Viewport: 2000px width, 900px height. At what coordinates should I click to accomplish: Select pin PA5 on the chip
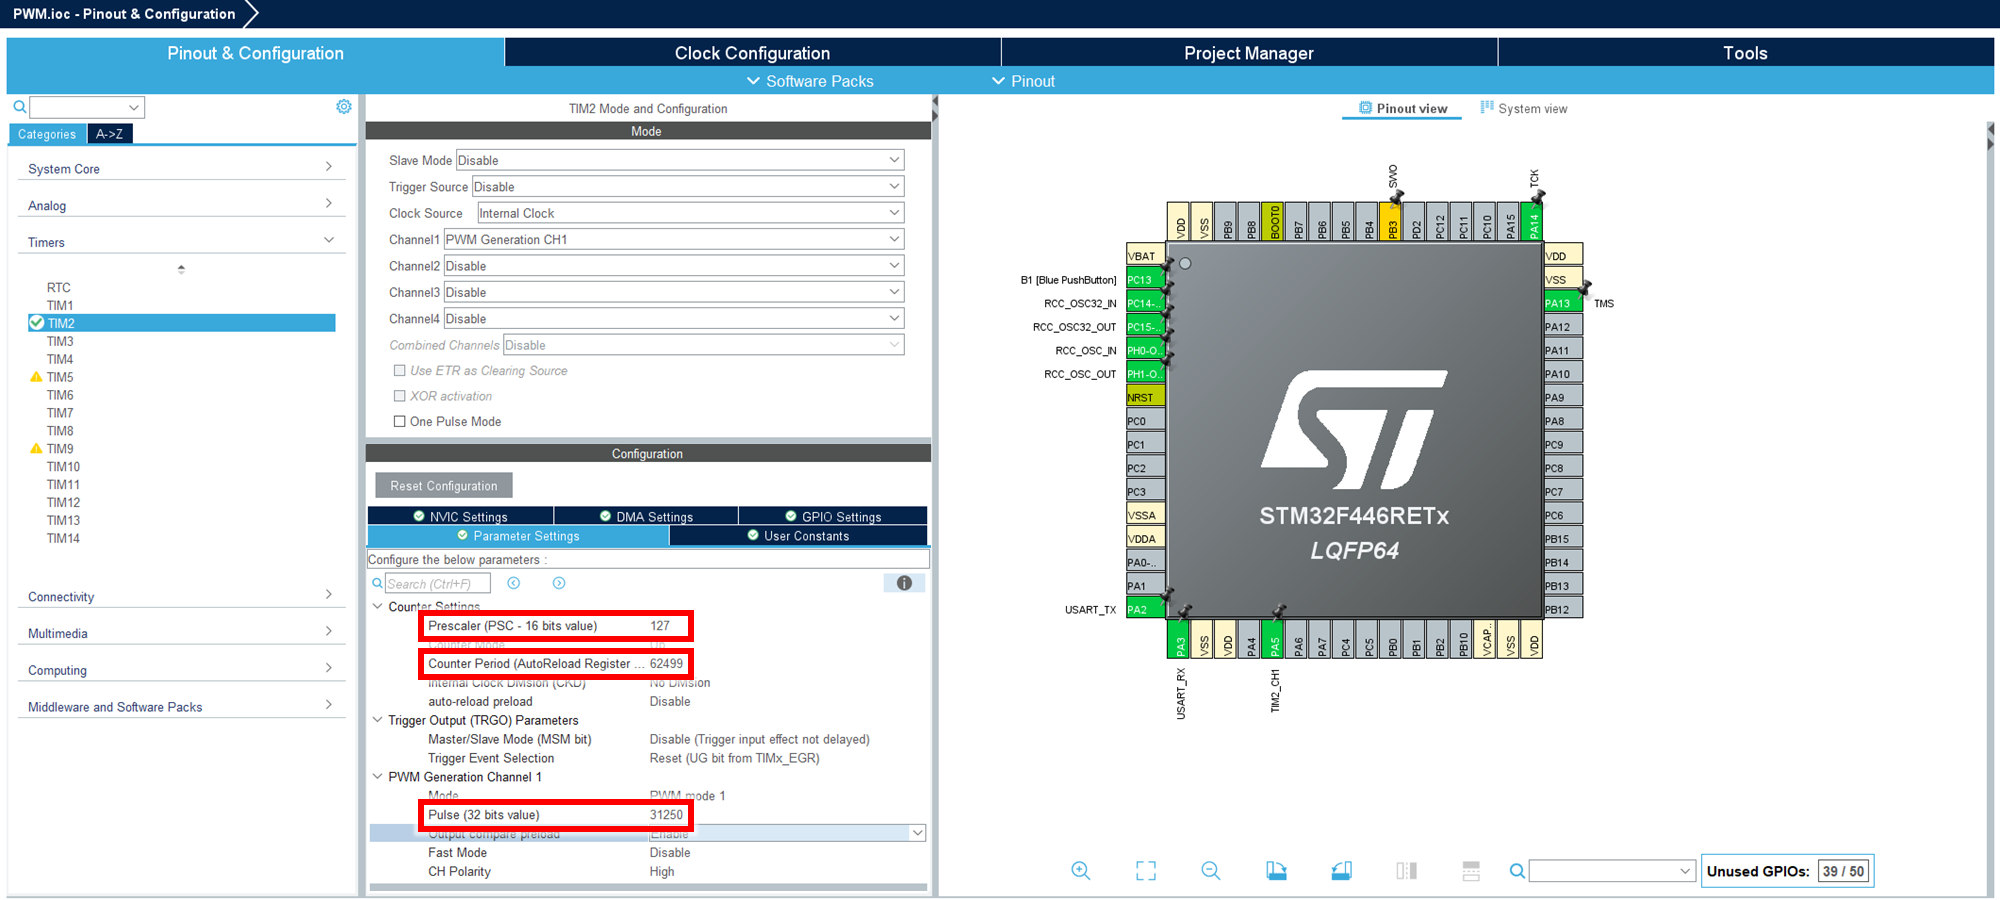pos(1275,639)
